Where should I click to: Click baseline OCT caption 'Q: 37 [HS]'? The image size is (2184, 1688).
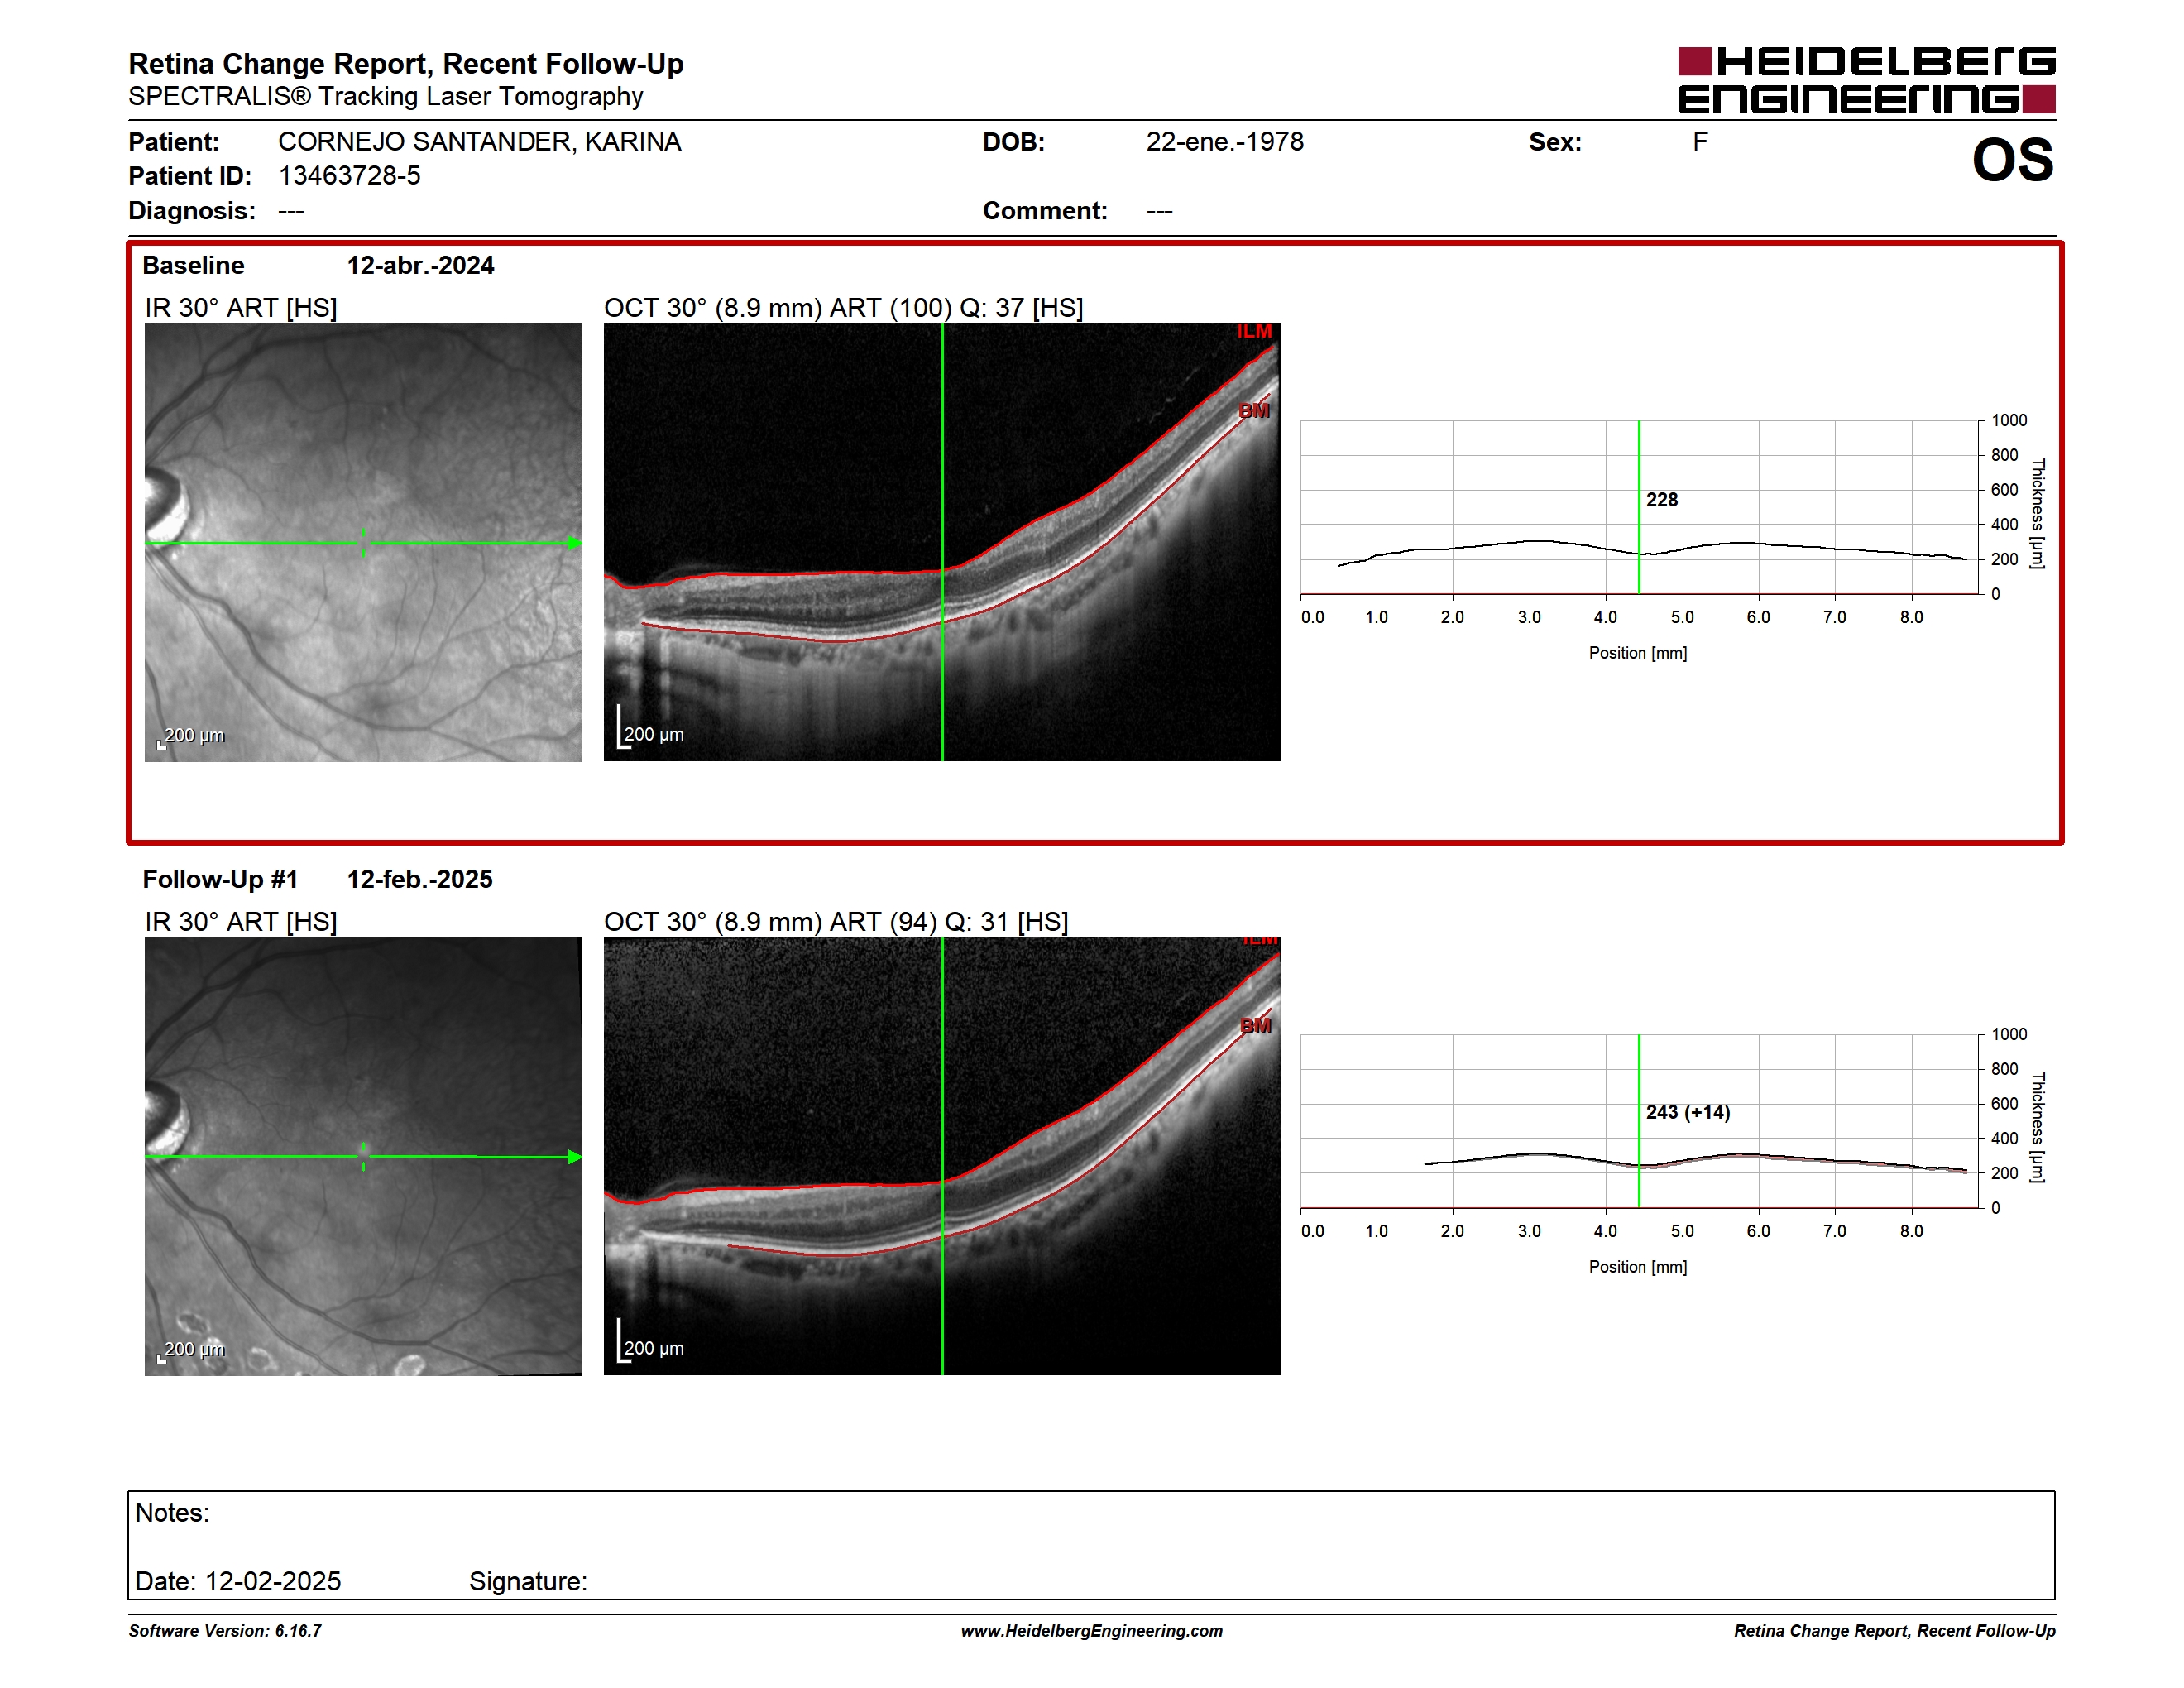(1021, 308)
